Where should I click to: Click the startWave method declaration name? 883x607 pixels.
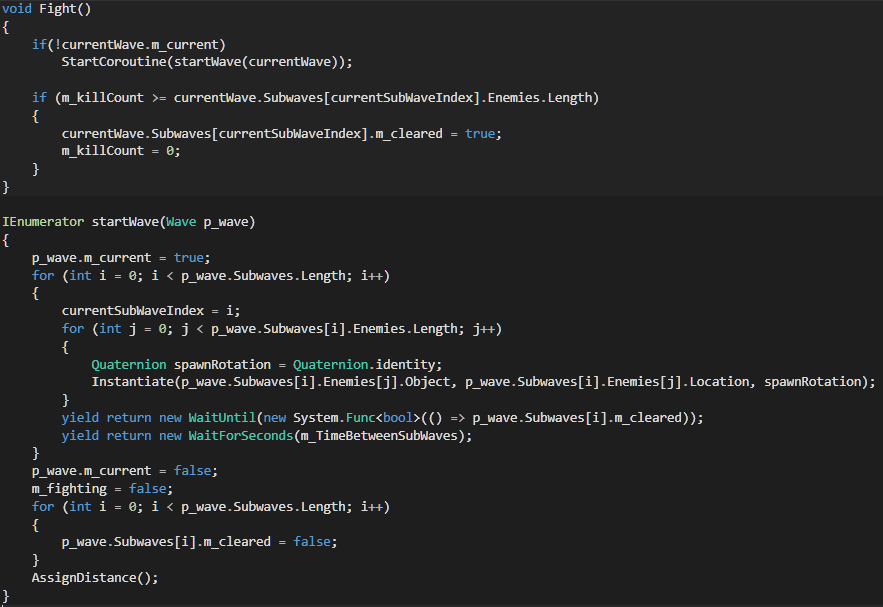[121, 221]
